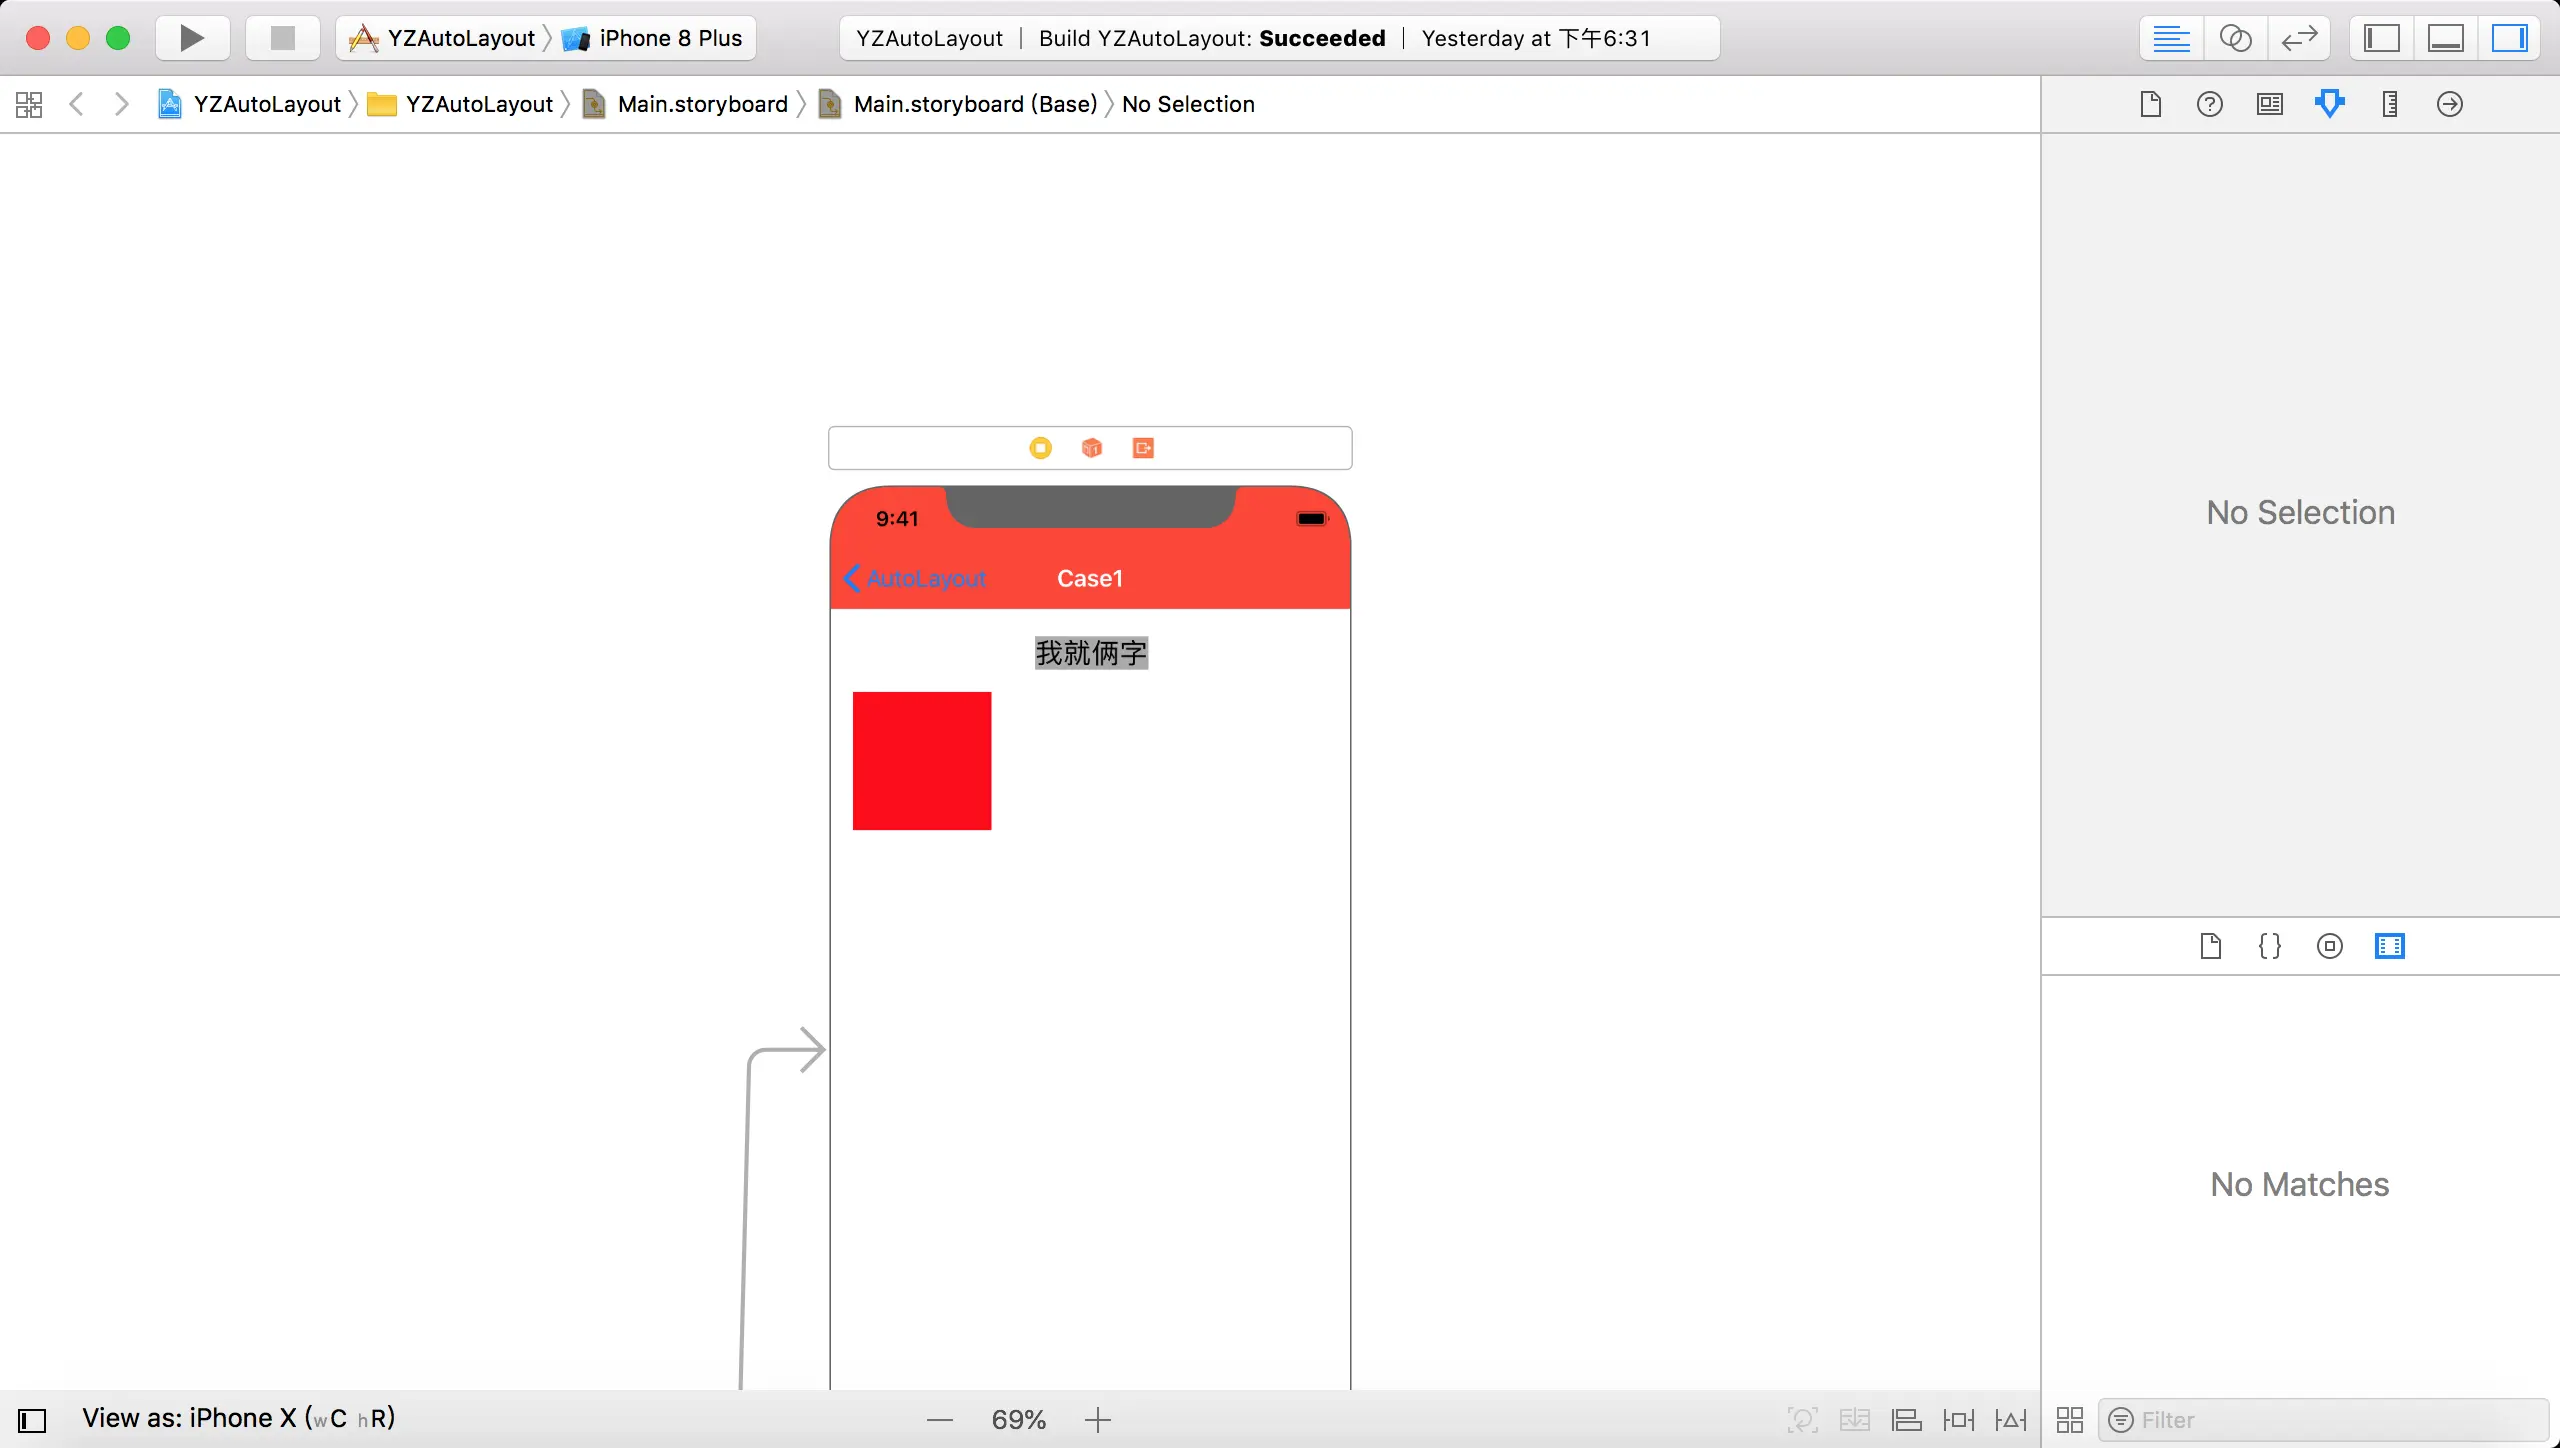Toggle the debug area visibility
Image resolution: width=2560 pixels, height=1448 pixels.
click(2445, 38)
